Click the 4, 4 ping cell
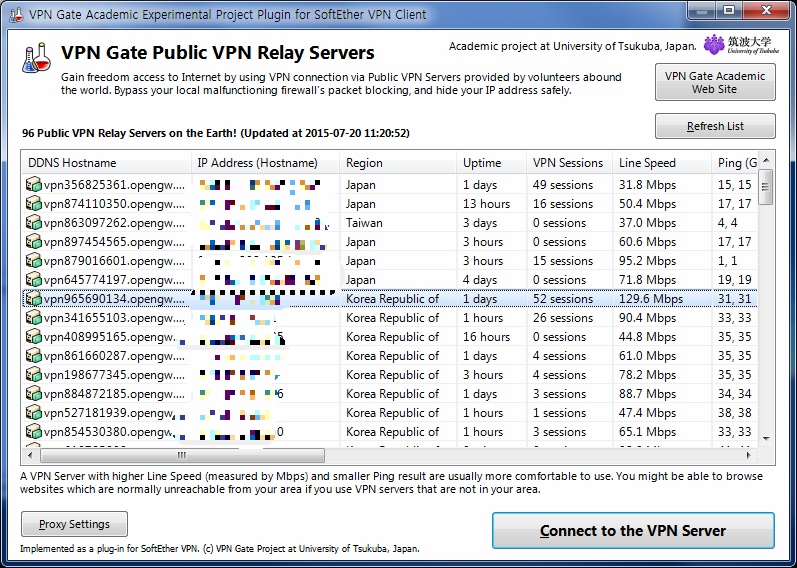 [x=727, y=223]
